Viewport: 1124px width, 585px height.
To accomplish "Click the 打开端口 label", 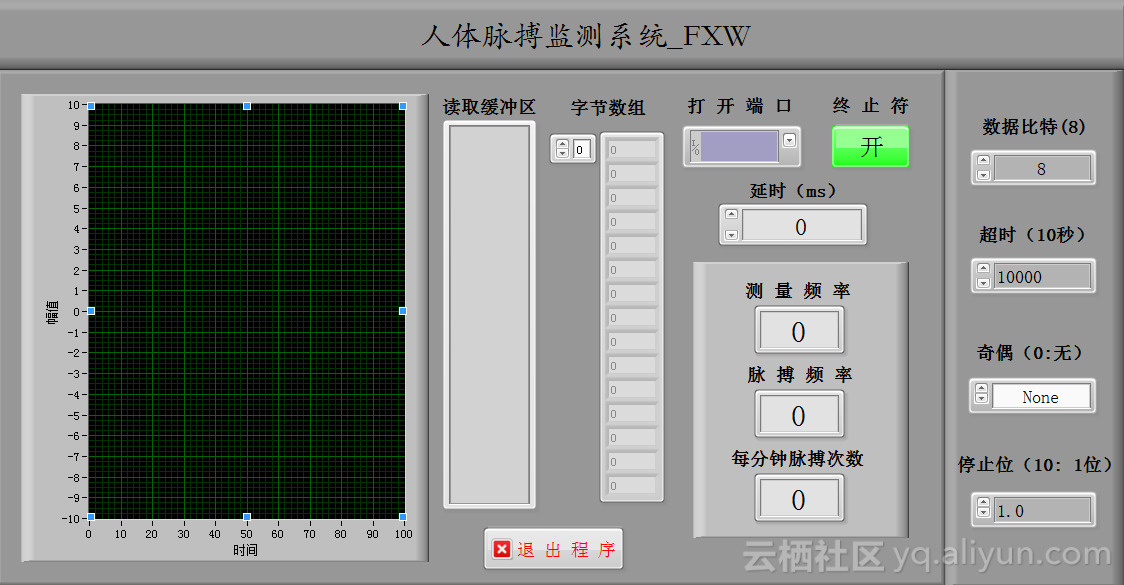I will pos(740,106).
